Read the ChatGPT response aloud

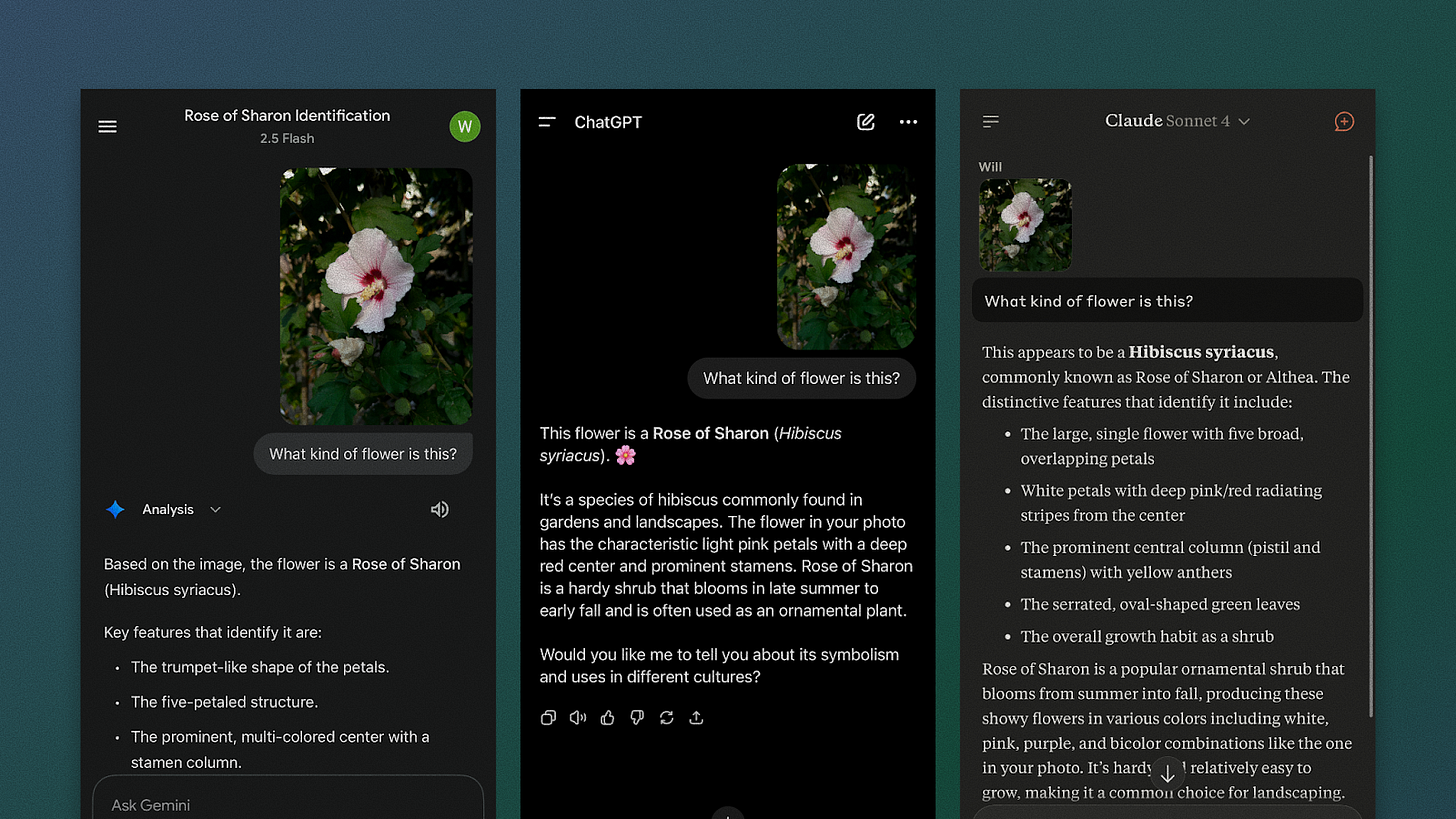578,717
